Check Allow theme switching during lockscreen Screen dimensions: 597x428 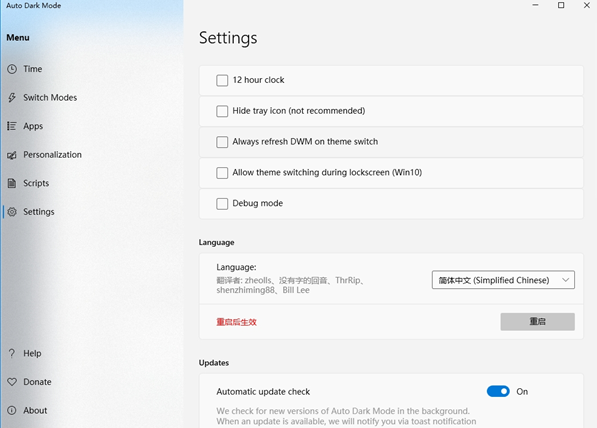pos(222,173)
